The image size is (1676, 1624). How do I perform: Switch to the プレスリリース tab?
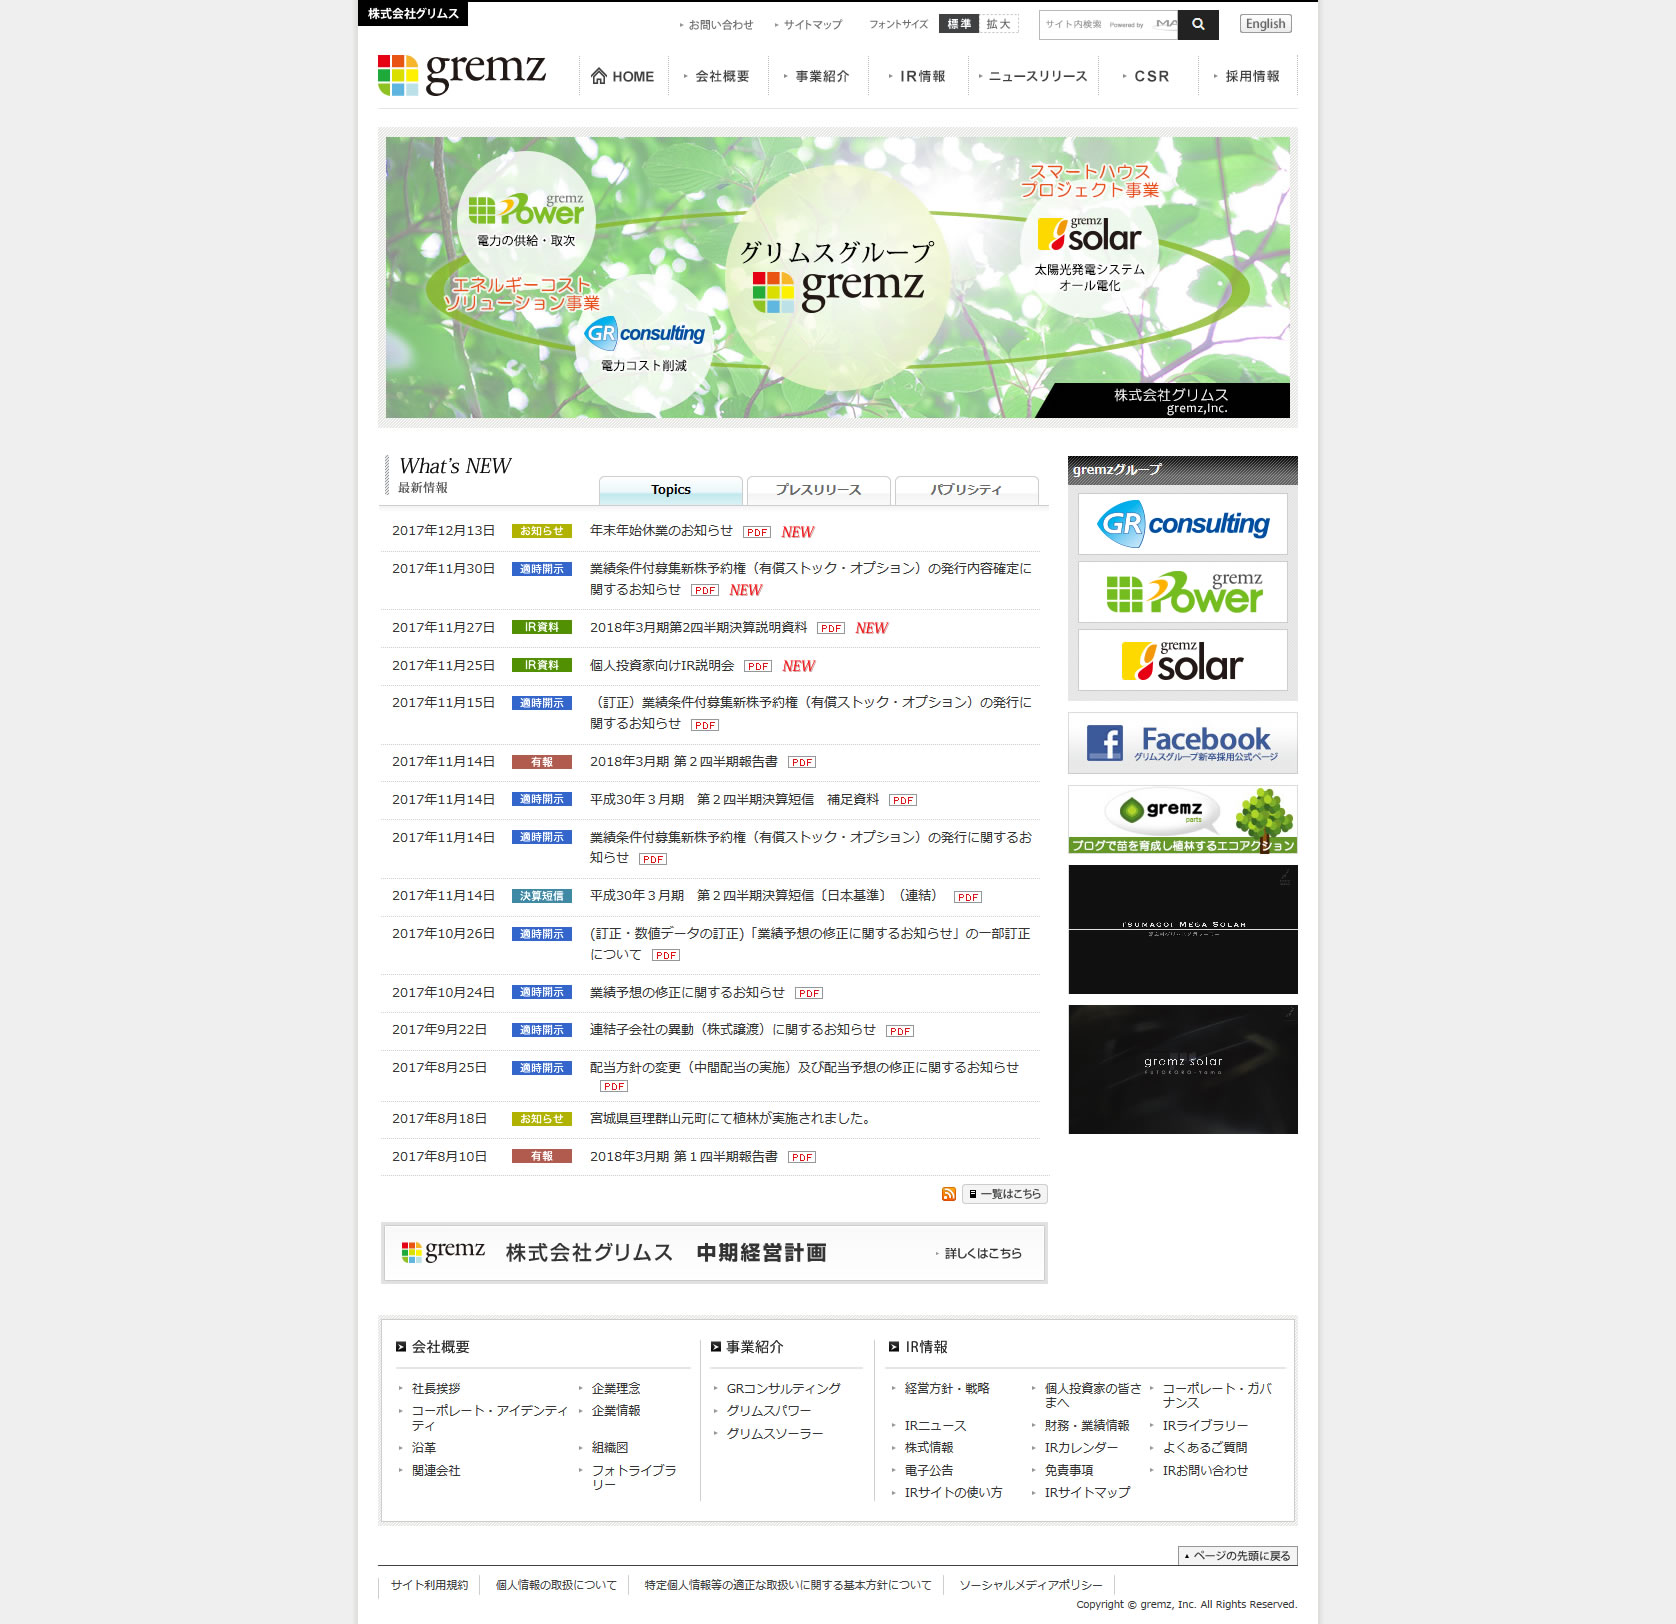pyautogui.click(x=818, y=490)
